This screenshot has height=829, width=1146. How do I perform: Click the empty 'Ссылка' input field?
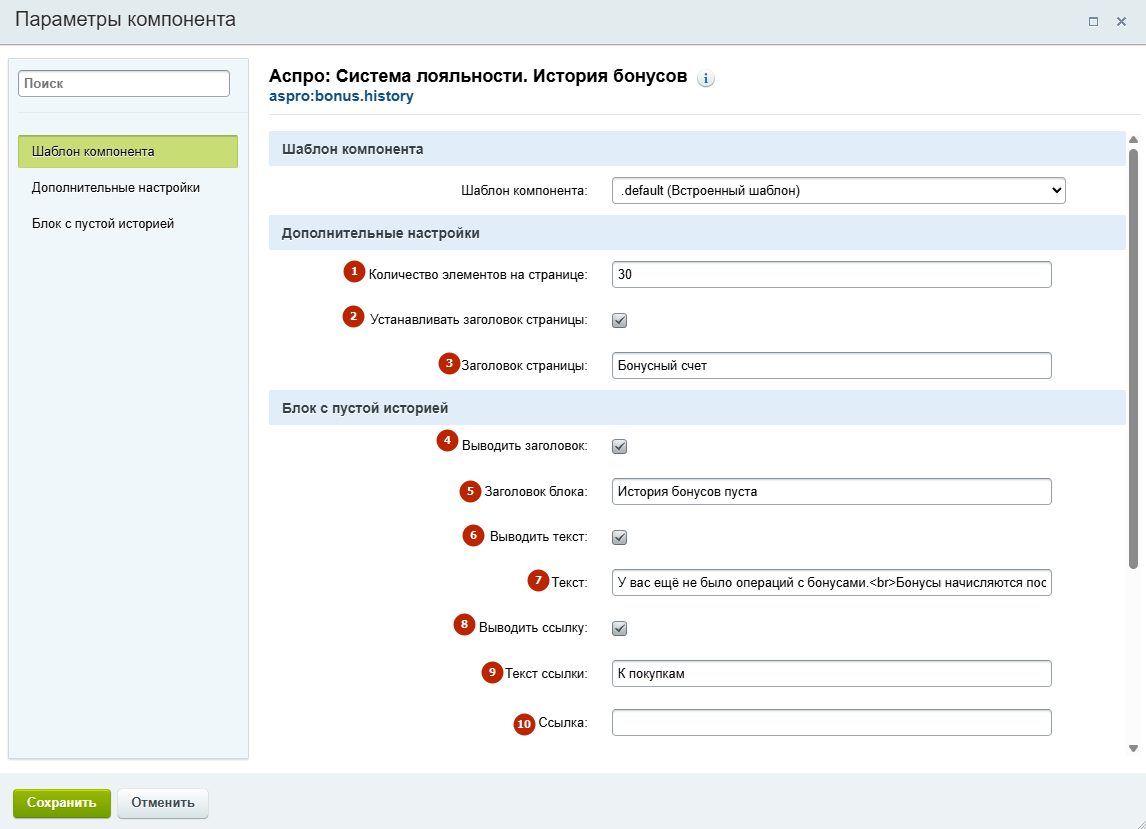[x=831, y=722]
